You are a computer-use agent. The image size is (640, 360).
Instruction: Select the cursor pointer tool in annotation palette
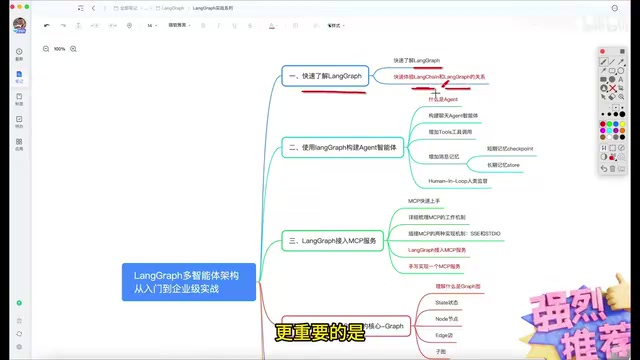click(603, 97)
